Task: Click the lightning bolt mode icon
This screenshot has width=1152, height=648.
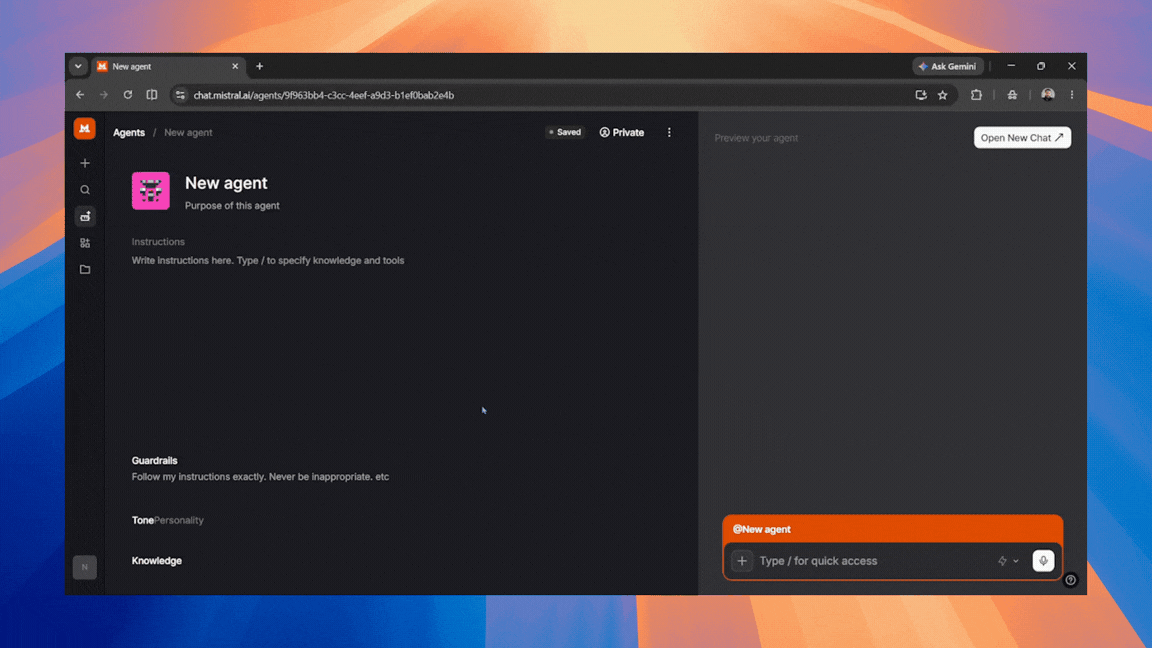Action: tap(1002, 561)
